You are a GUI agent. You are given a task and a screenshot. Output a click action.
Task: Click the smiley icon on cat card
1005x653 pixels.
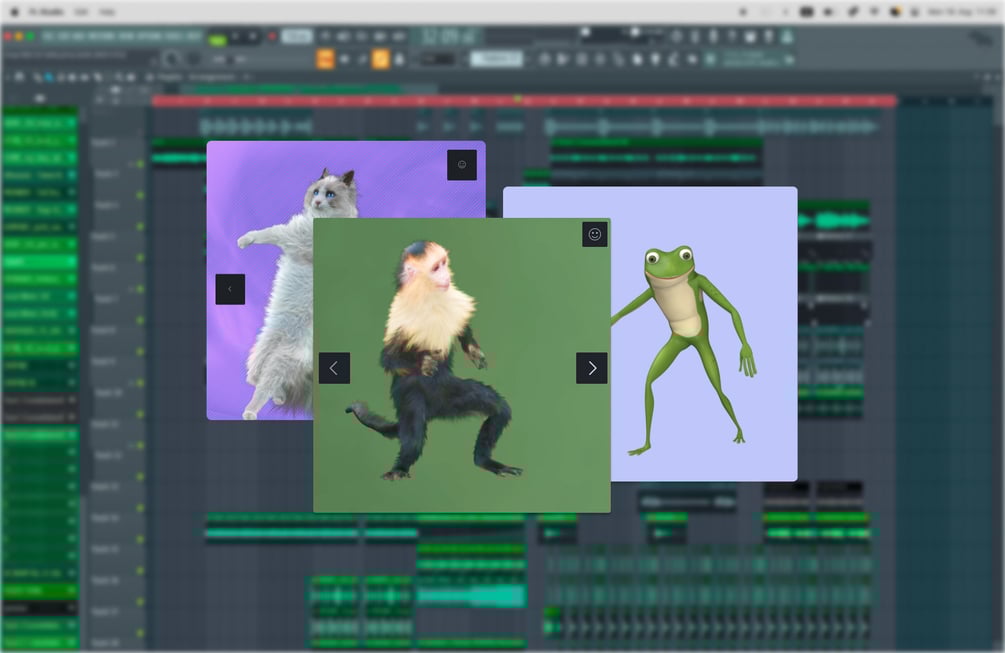[462, 165]
